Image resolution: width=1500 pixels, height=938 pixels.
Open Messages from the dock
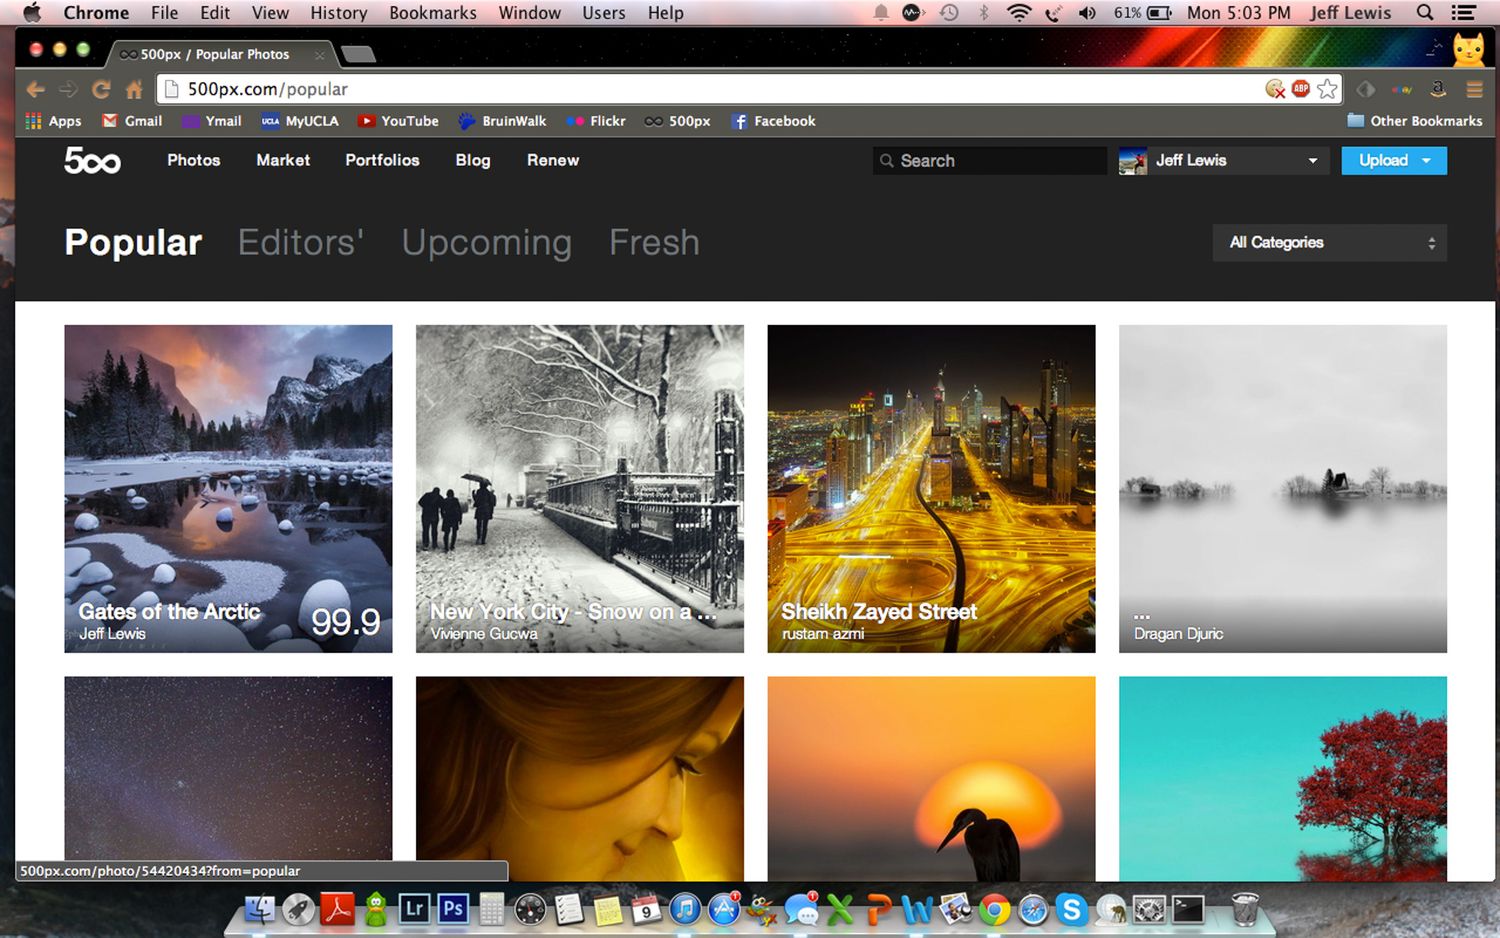tap(801, 908)
